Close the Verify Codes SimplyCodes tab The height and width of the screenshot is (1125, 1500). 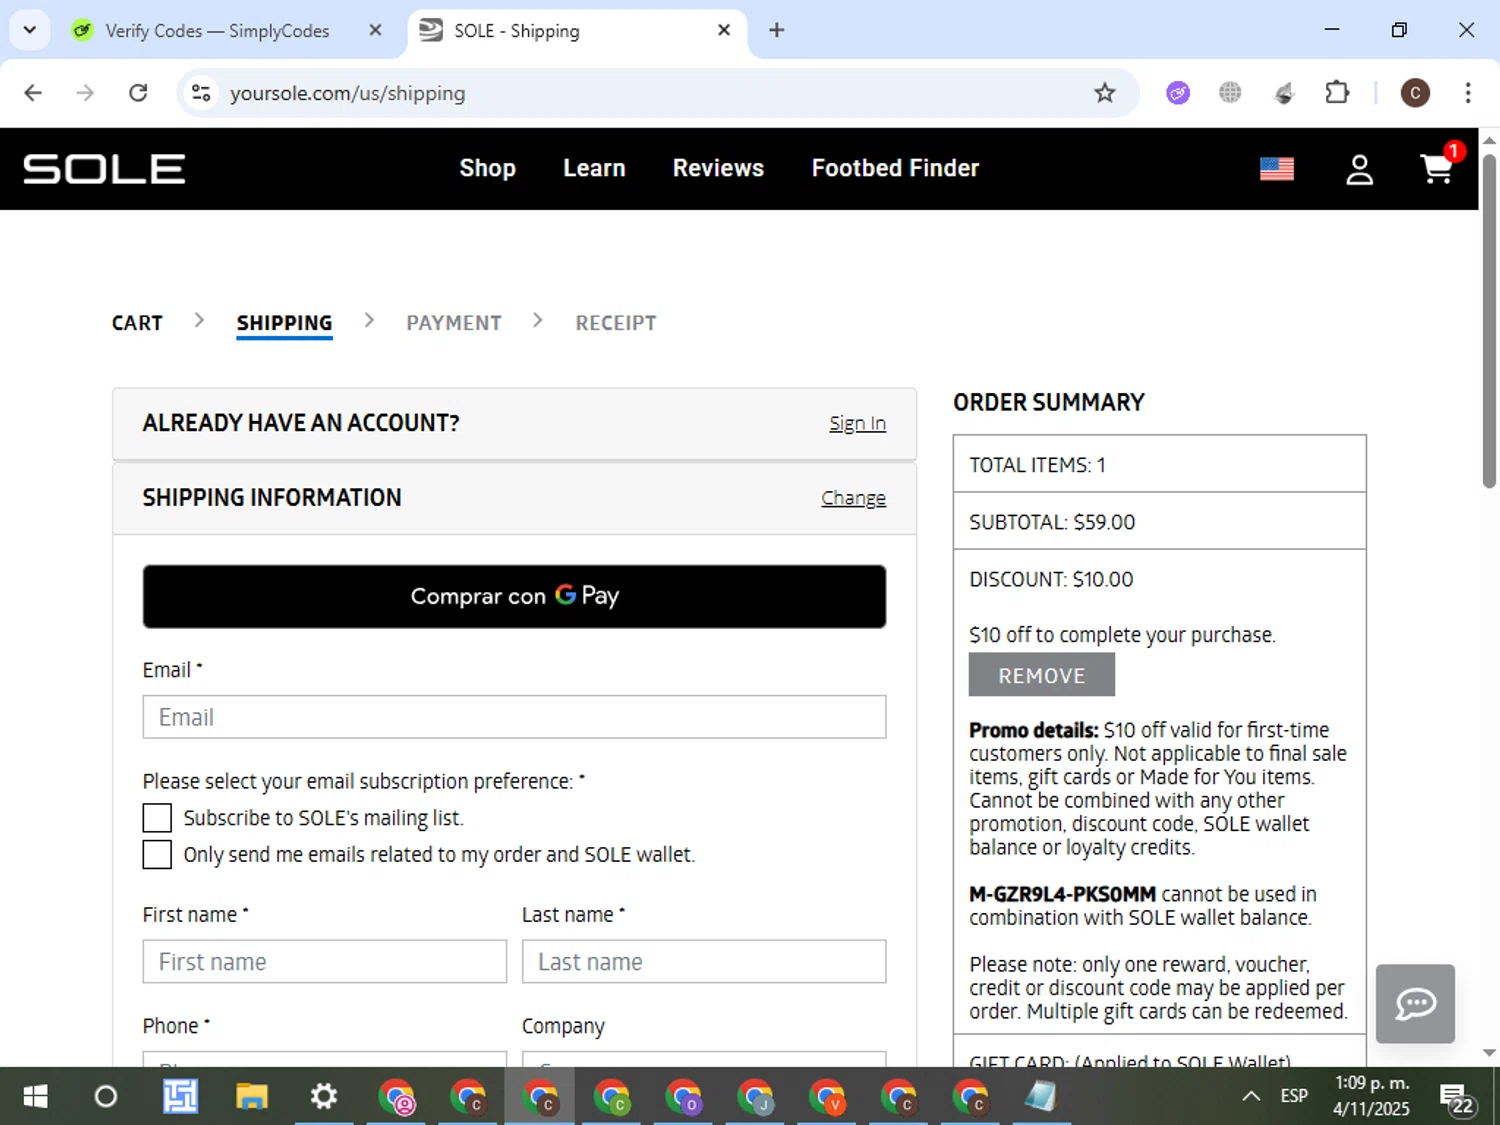point(375,30)
